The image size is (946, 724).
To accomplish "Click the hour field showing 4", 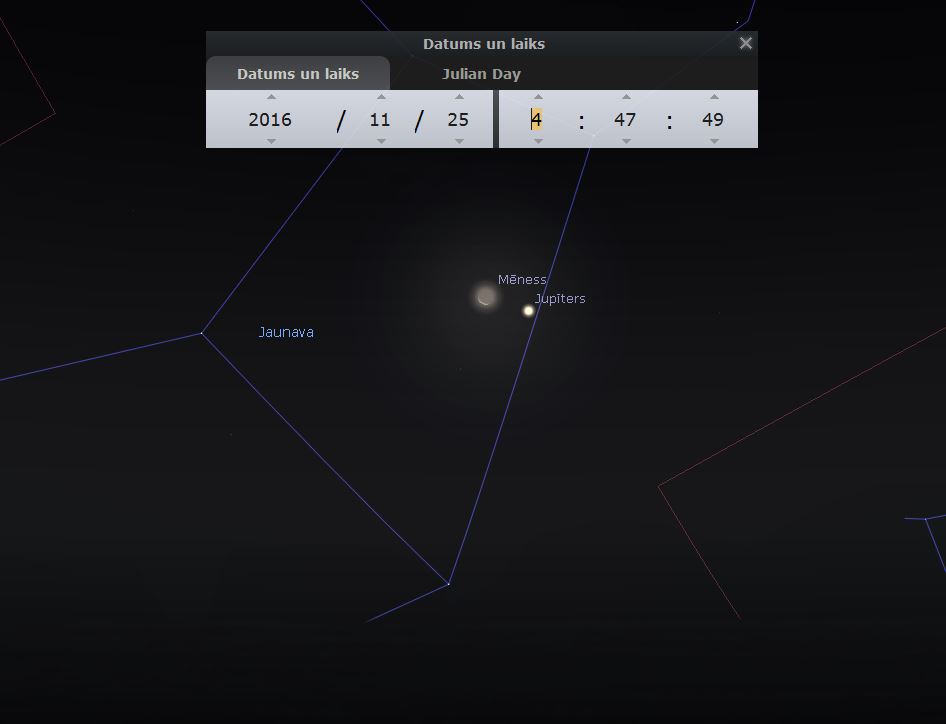I will click(x=536, y=119).
